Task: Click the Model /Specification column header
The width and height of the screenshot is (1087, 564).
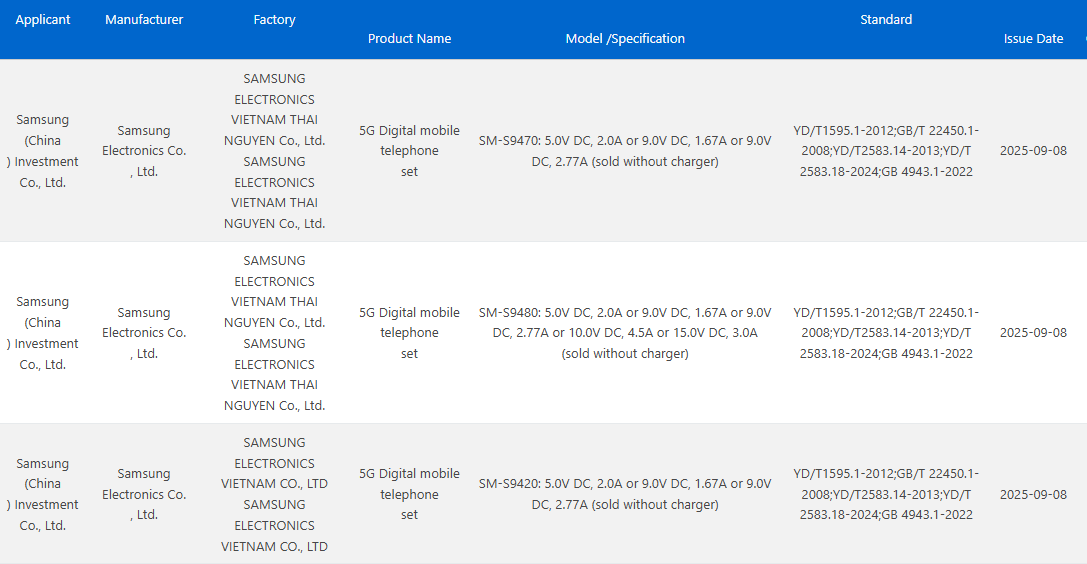Action: point(625,39)
